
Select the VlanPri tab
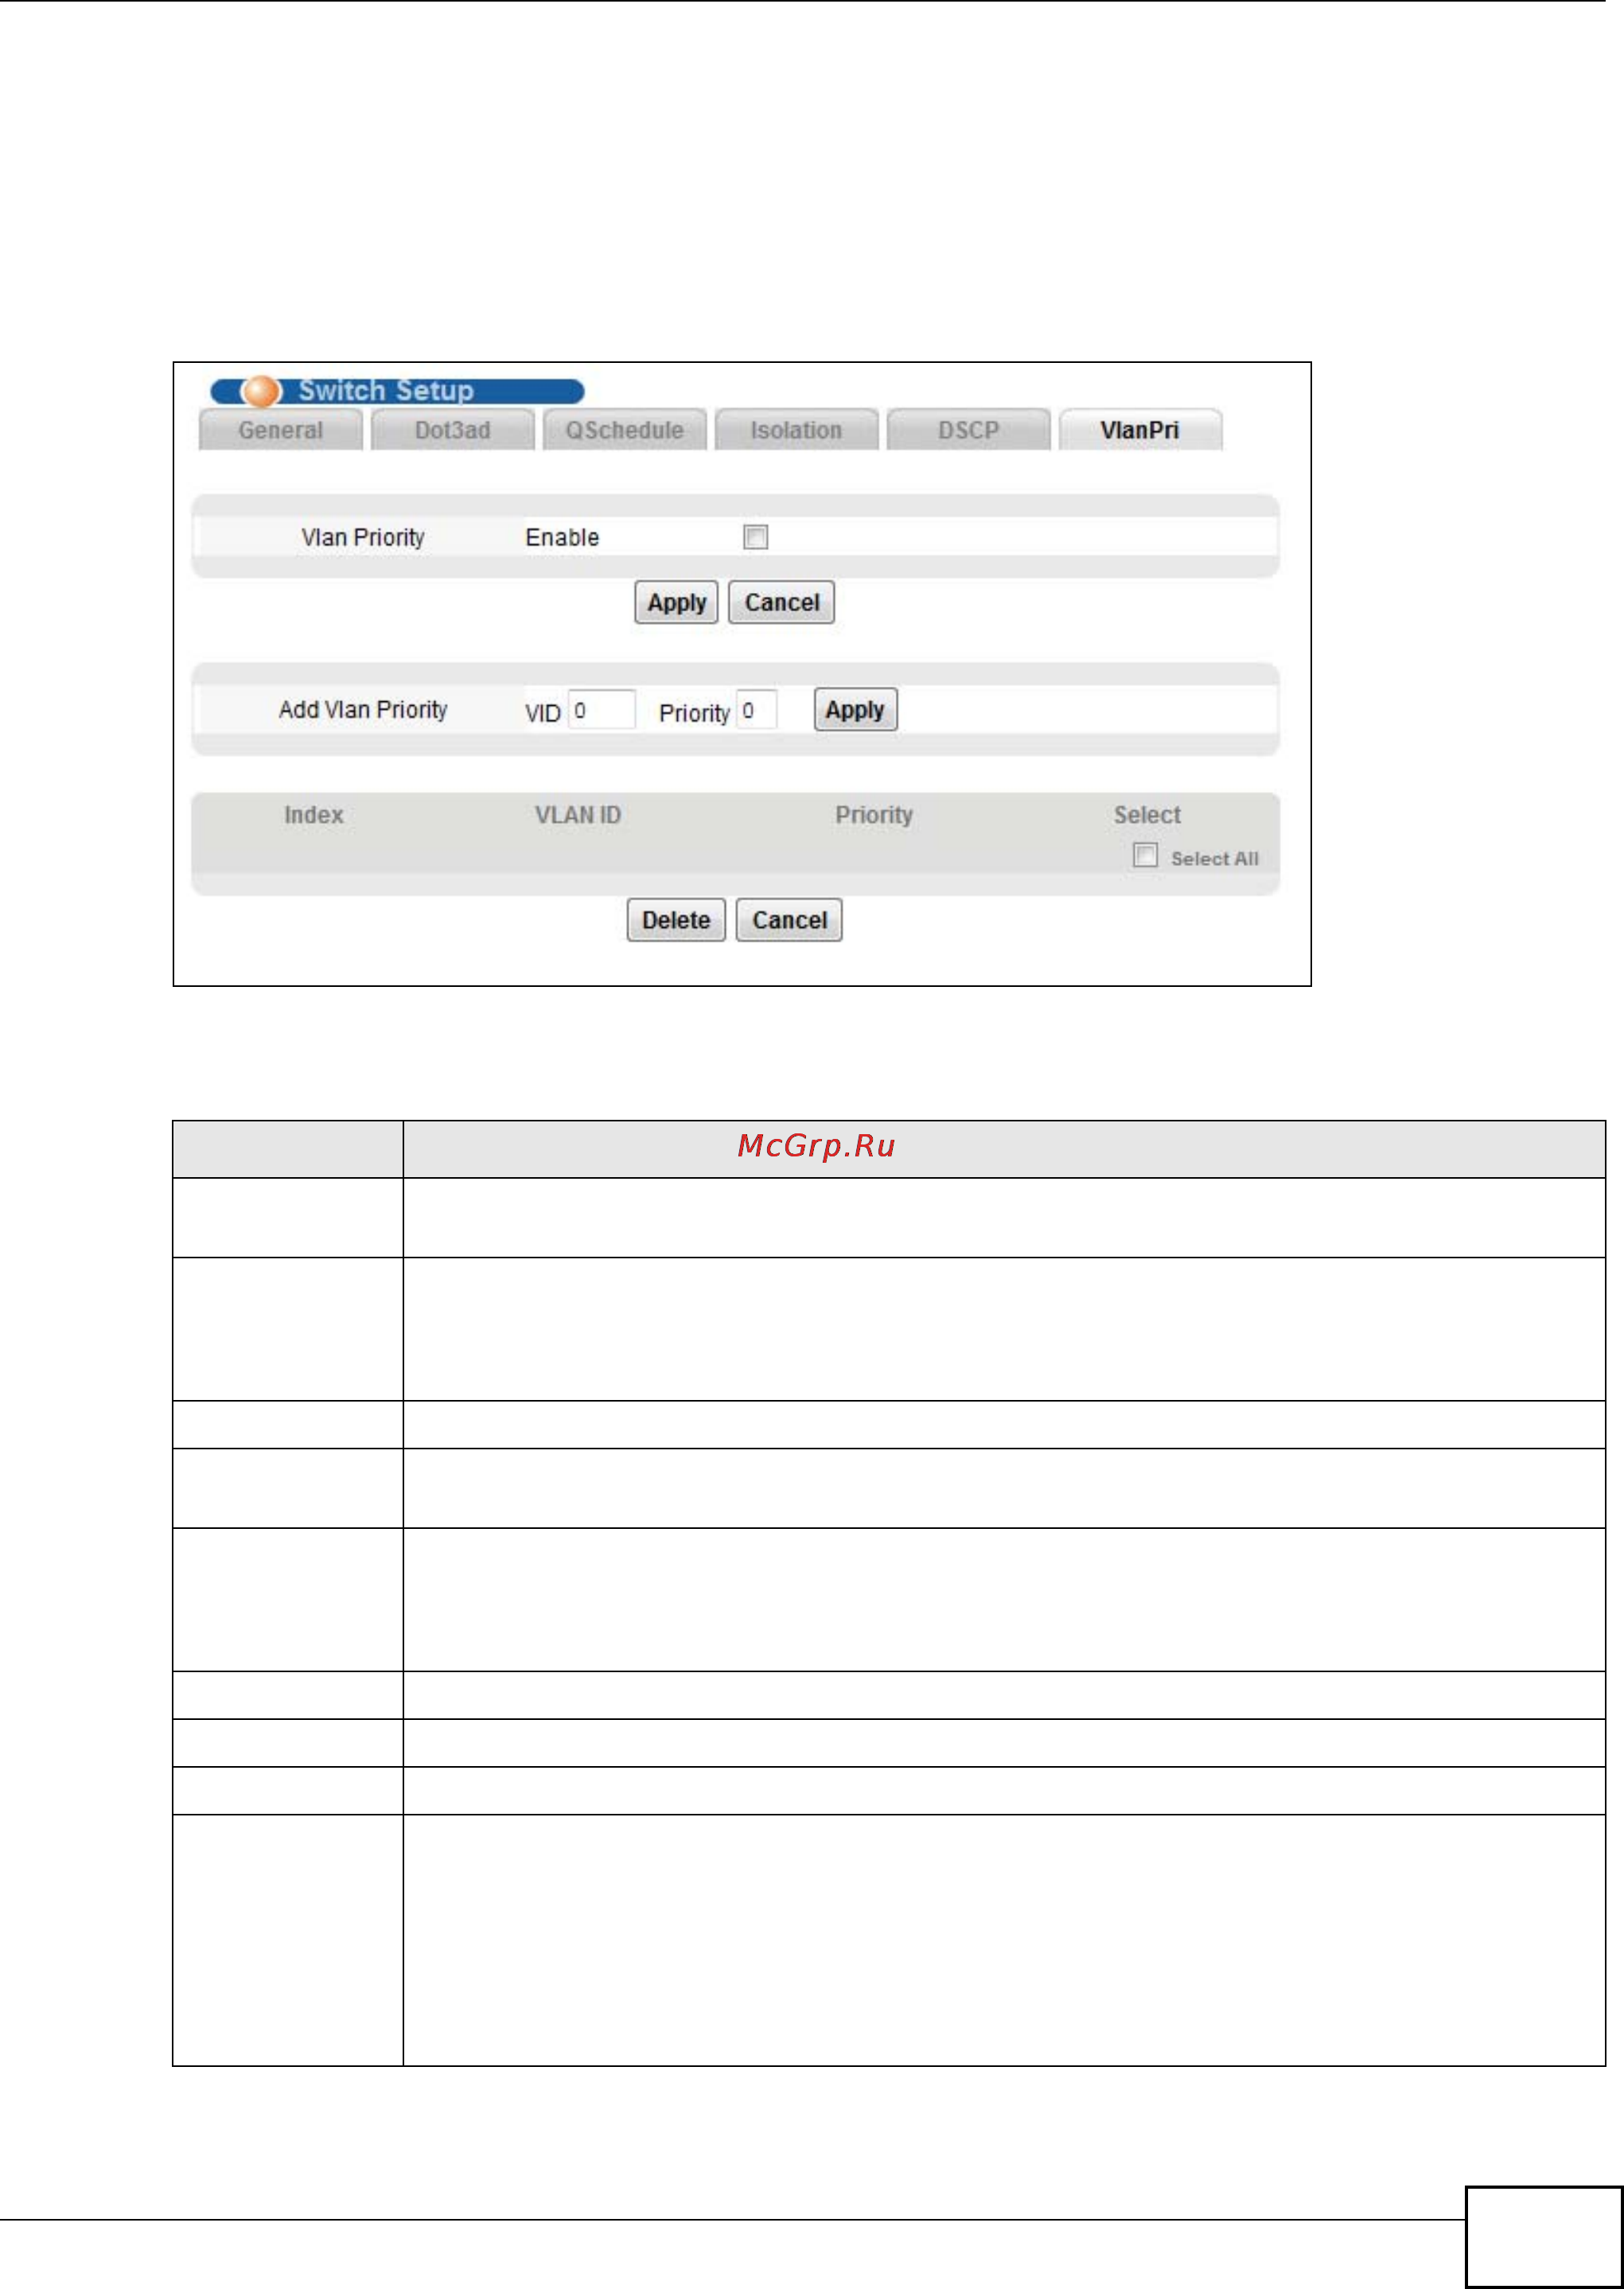pyautogui.click(x=1139, y=430)
